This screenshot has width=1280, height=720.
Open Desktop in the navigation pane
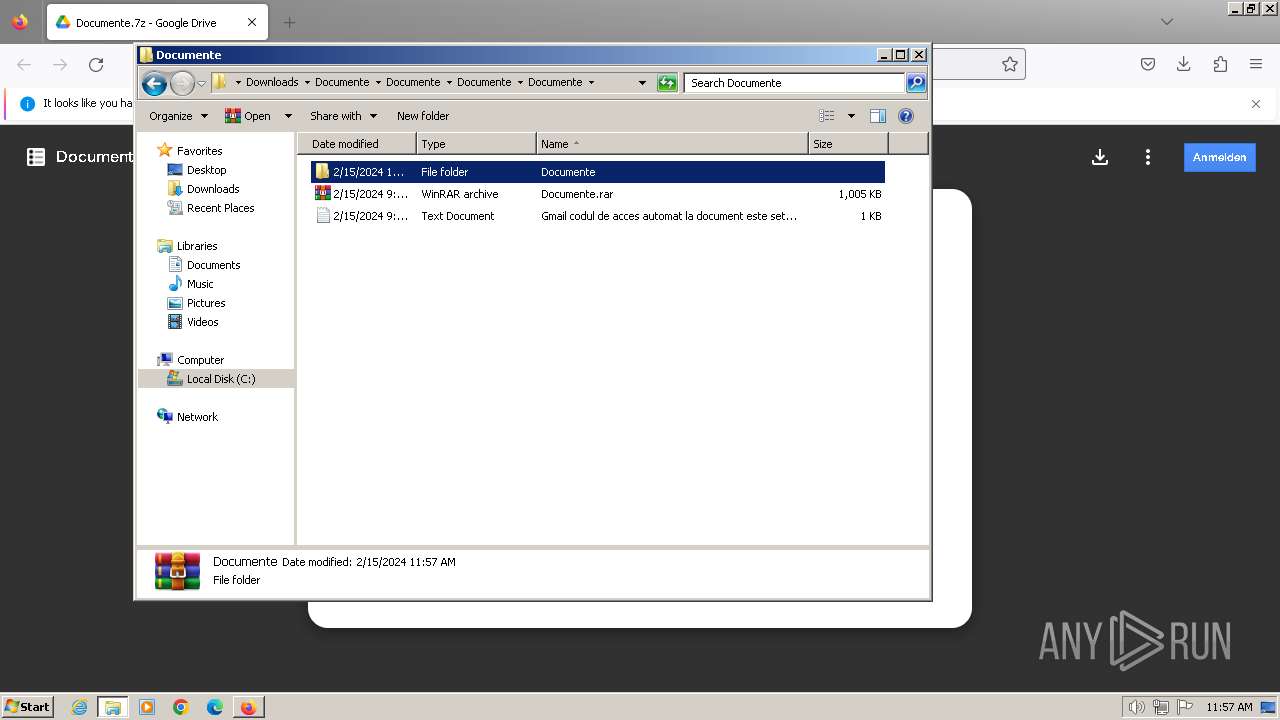pos(206,170)
